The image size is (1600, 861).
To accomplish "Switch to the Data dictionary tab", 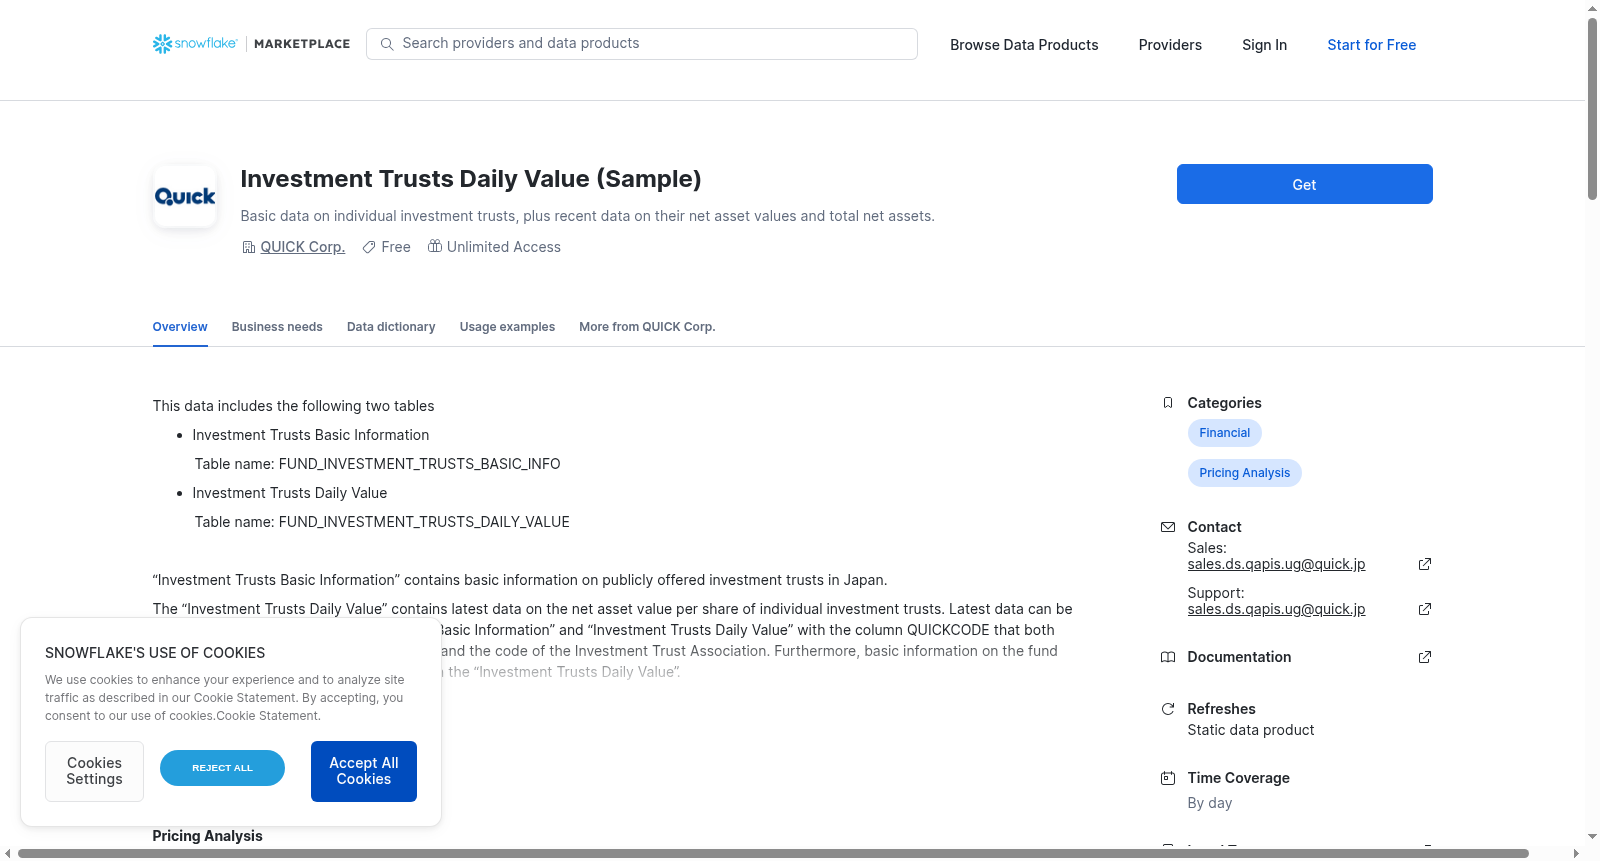I will (x=391, y=327).
